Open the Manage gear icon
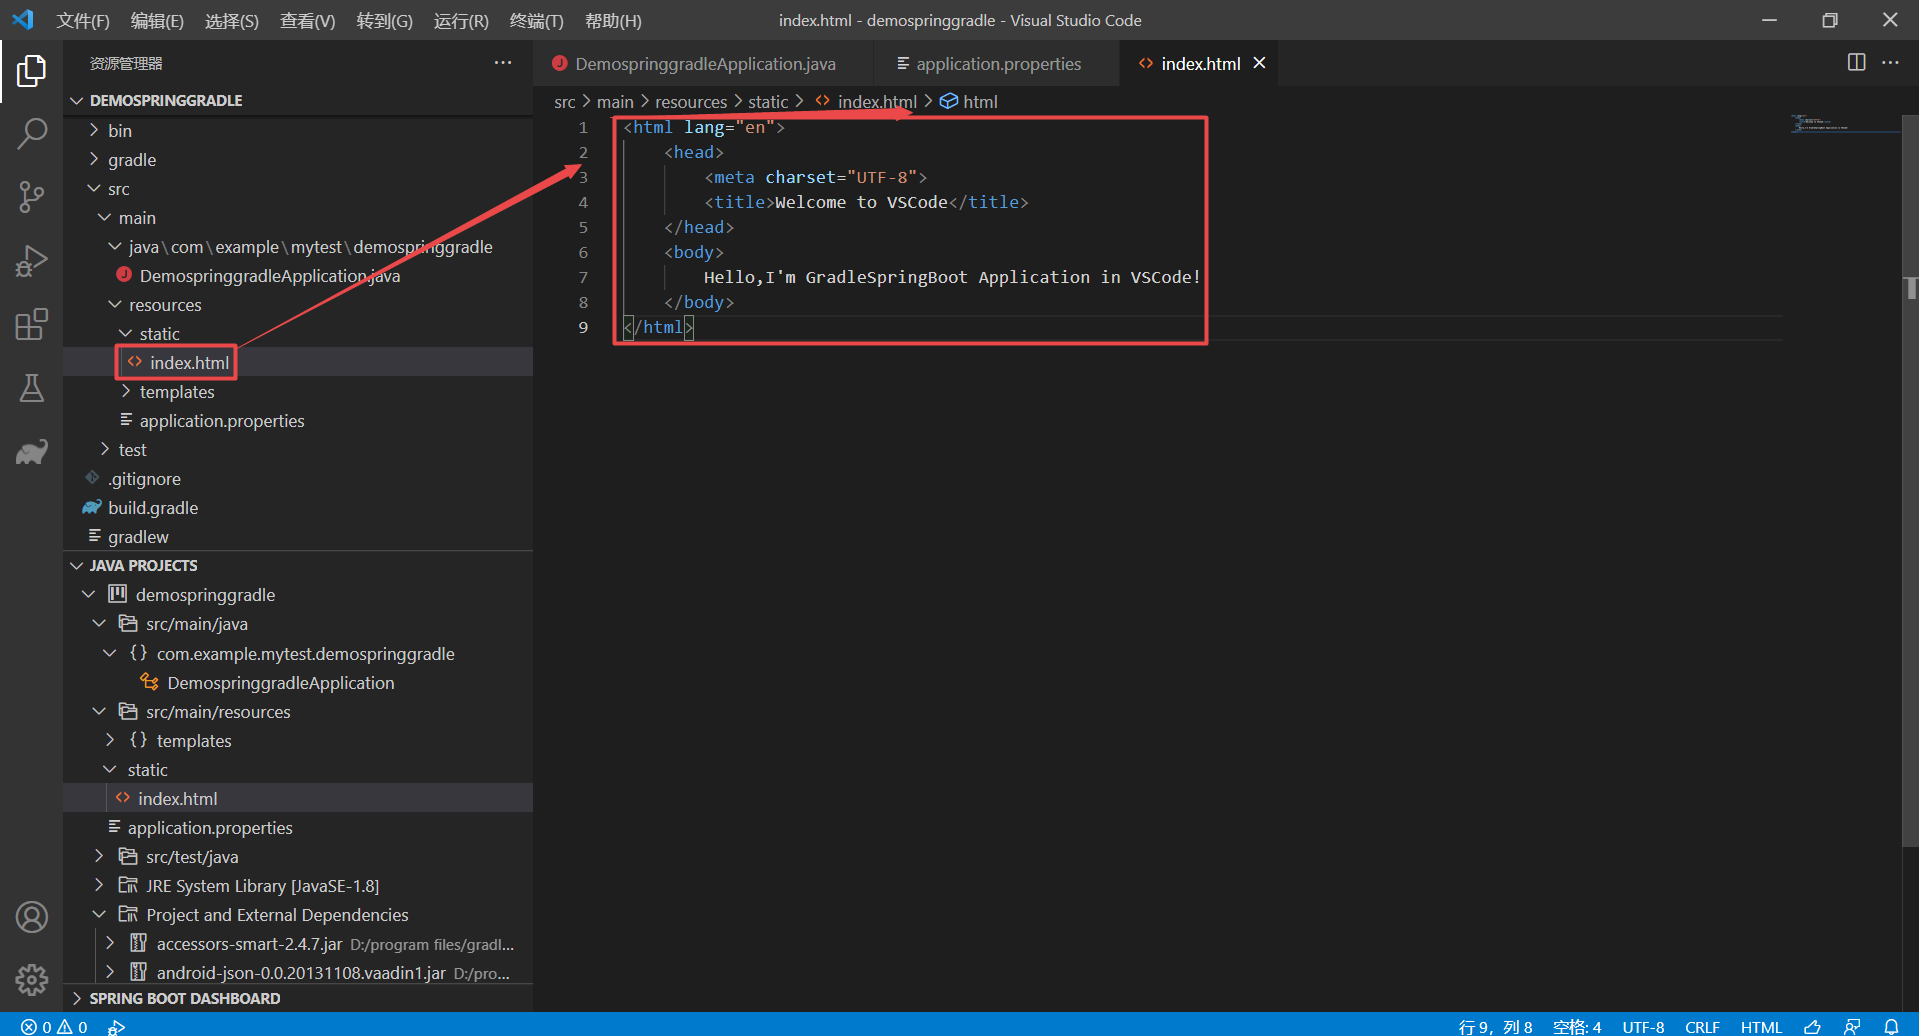The image size is (1919, 1036). pos(31,980)
